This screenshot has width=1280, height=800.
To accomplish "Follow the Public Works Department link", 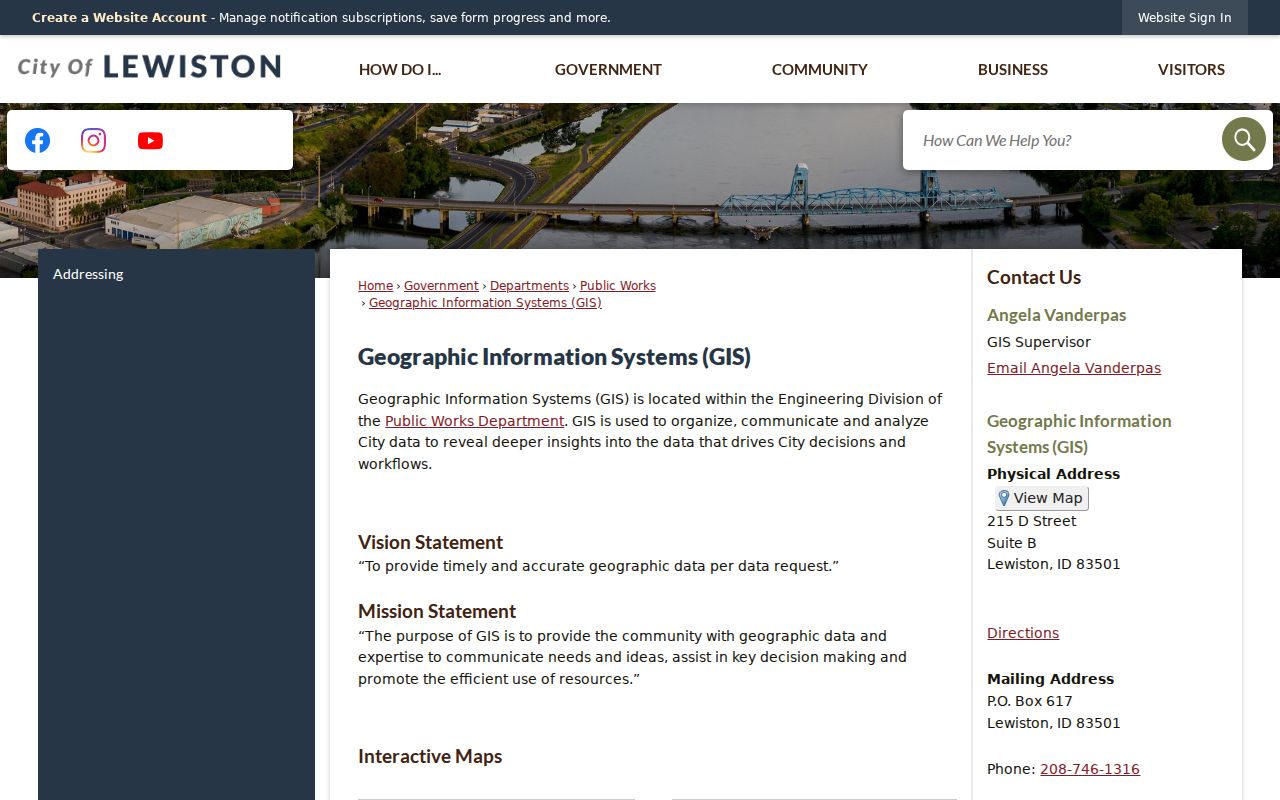I will [x=474, y=421].
